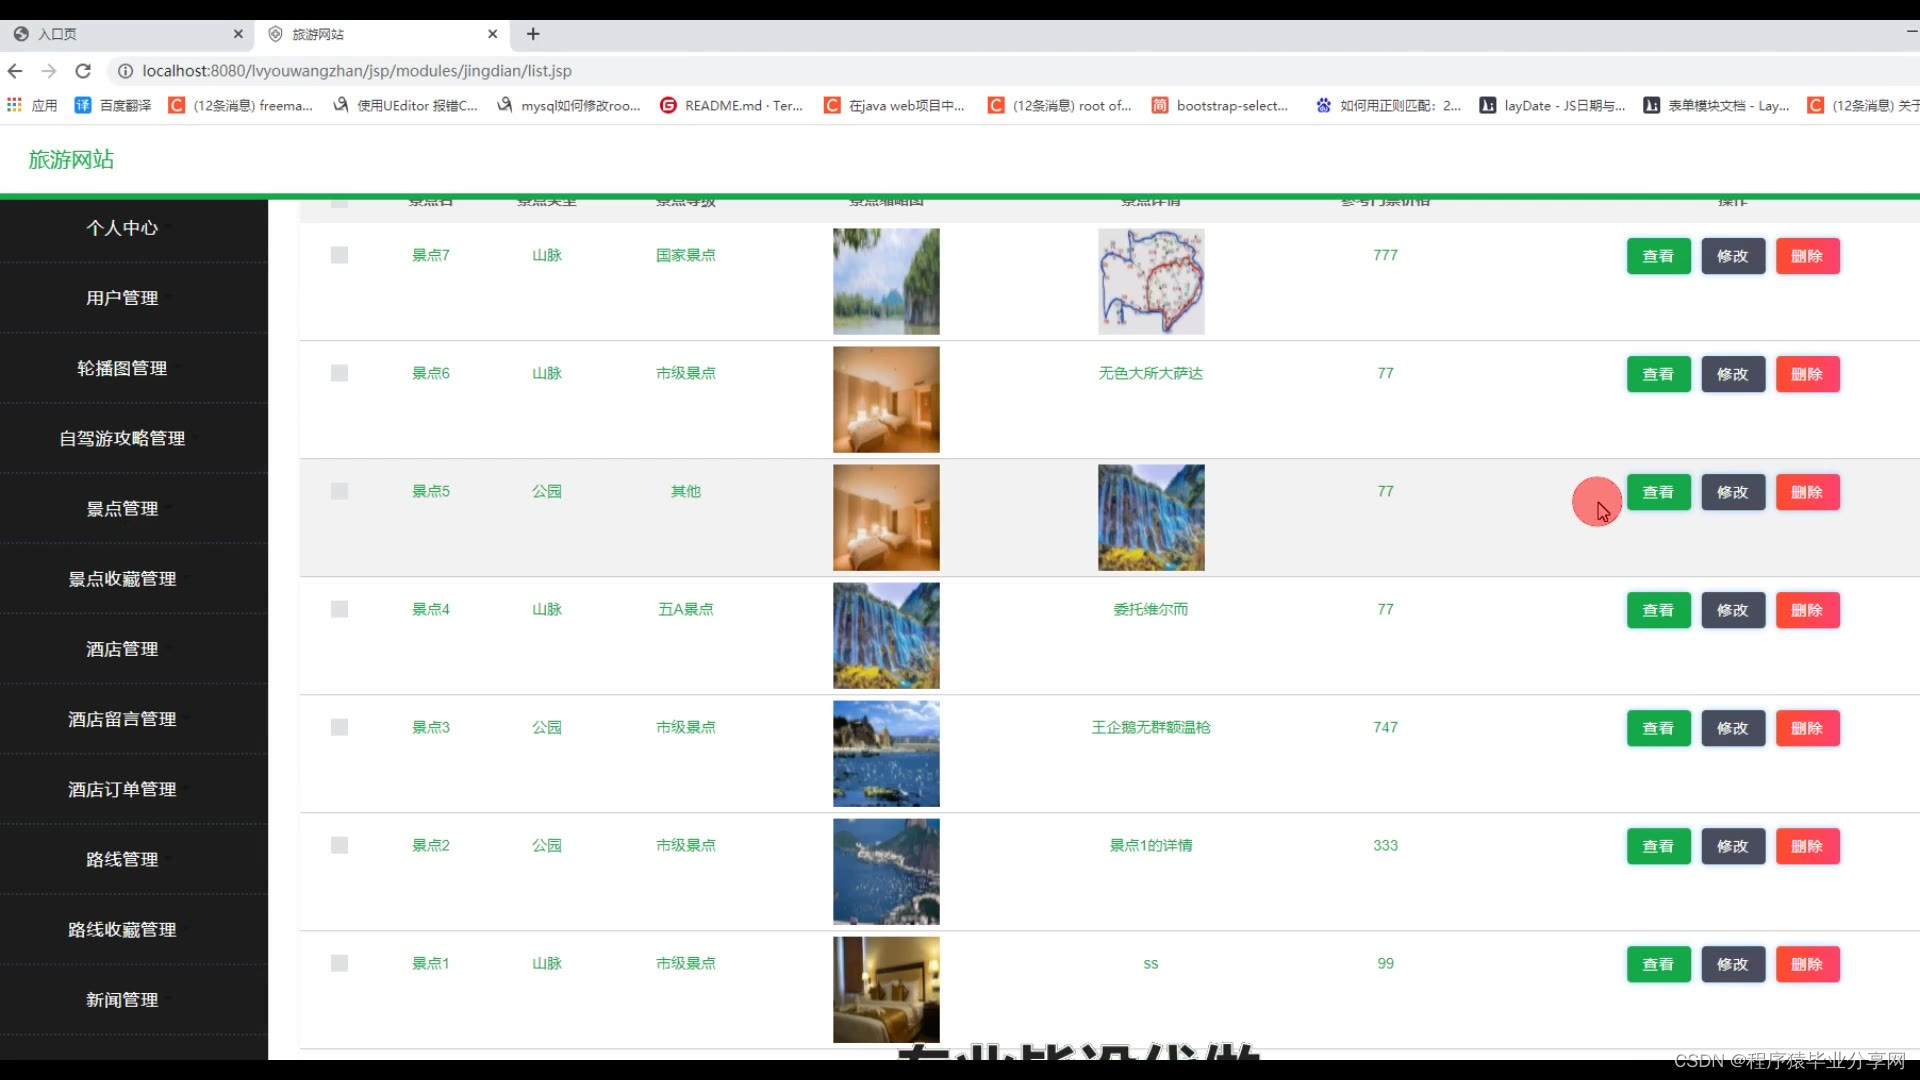1920x1080 pixels.
Task: Click site info icon in address bar
Action: coord(125,71)
